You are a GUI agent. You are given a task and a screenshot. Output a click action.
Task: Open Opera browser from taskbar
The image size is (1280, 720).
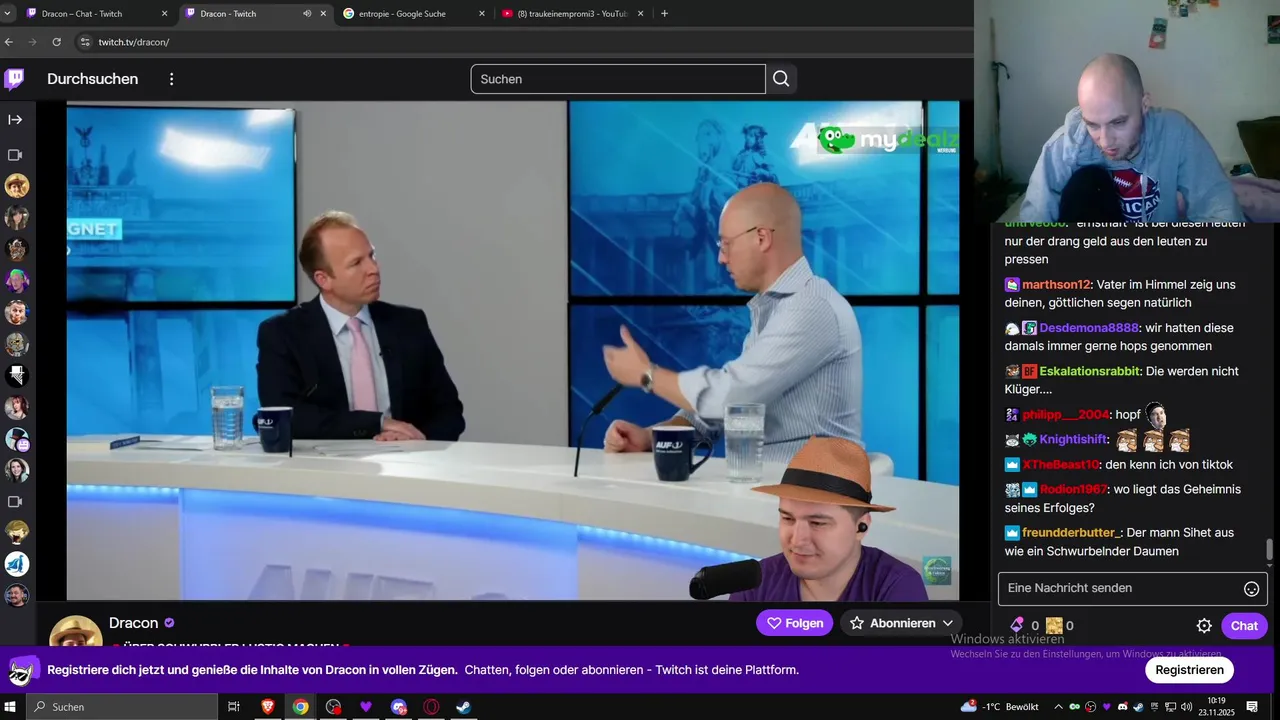tap(431, 707)
